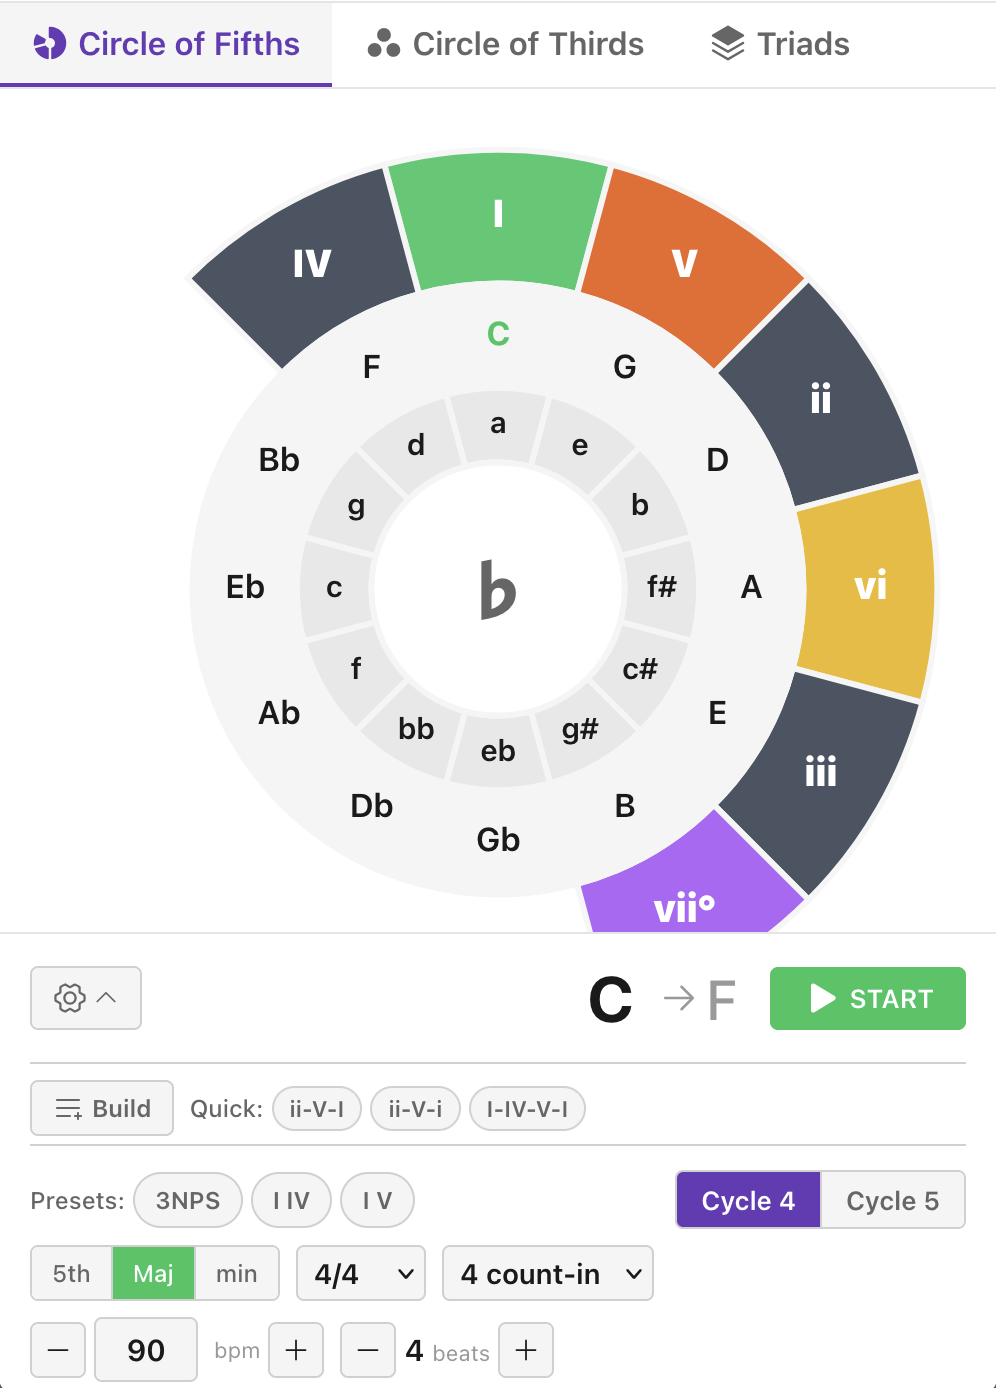This screenshot has height=1388, width=996.
Task: Collapse the settings panel with the chevron
Action: click(104, 998)
